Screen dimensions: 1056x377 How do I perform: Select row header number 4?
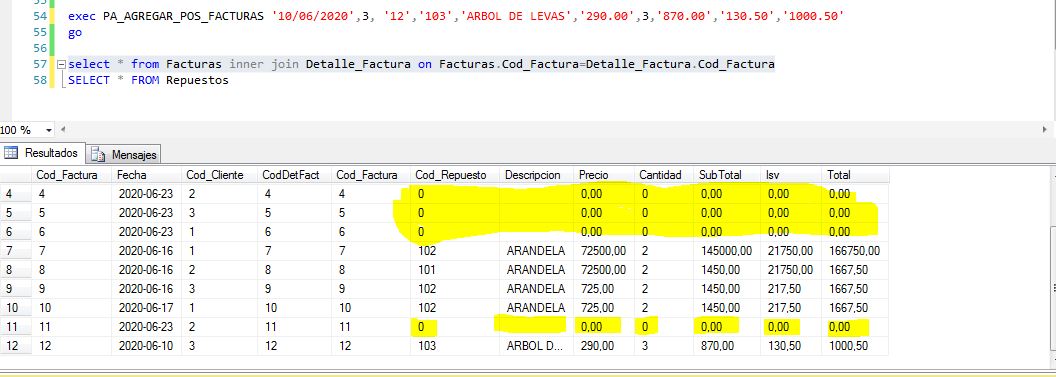point(15,194)
